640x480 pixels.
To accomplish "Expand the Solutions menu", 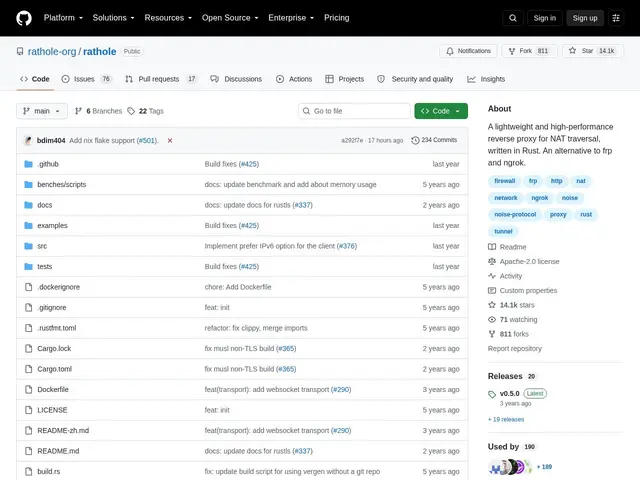I will click(113, 18).
